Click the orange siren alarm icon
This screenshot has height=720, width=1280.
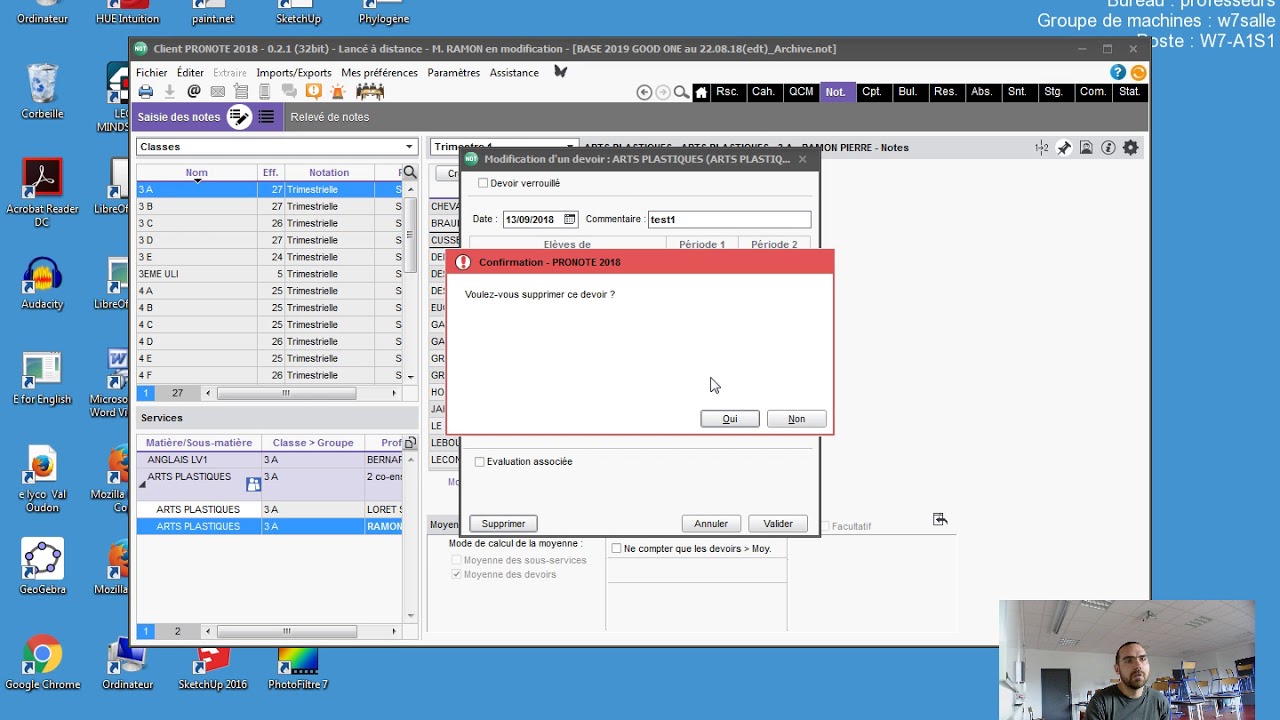click(x=337, y=92)
